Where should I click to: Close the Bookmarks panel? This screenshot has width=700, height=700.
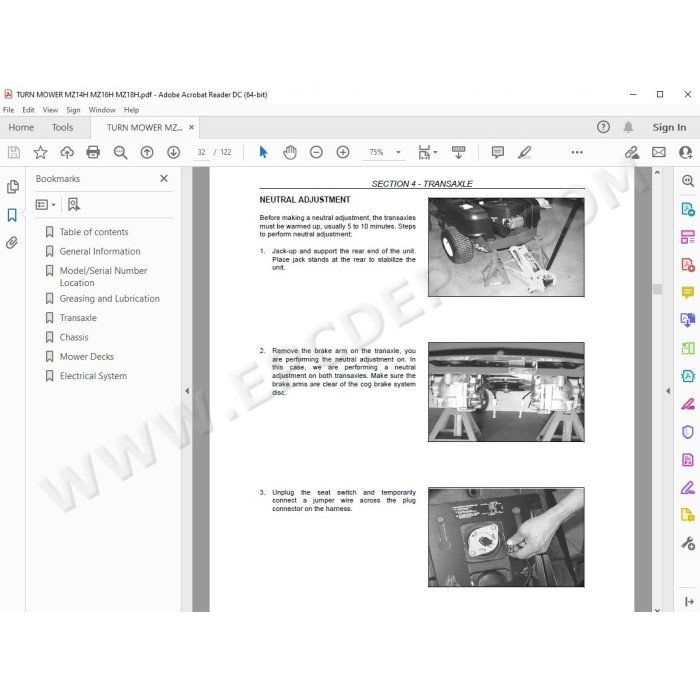click(x=164, y=179)
